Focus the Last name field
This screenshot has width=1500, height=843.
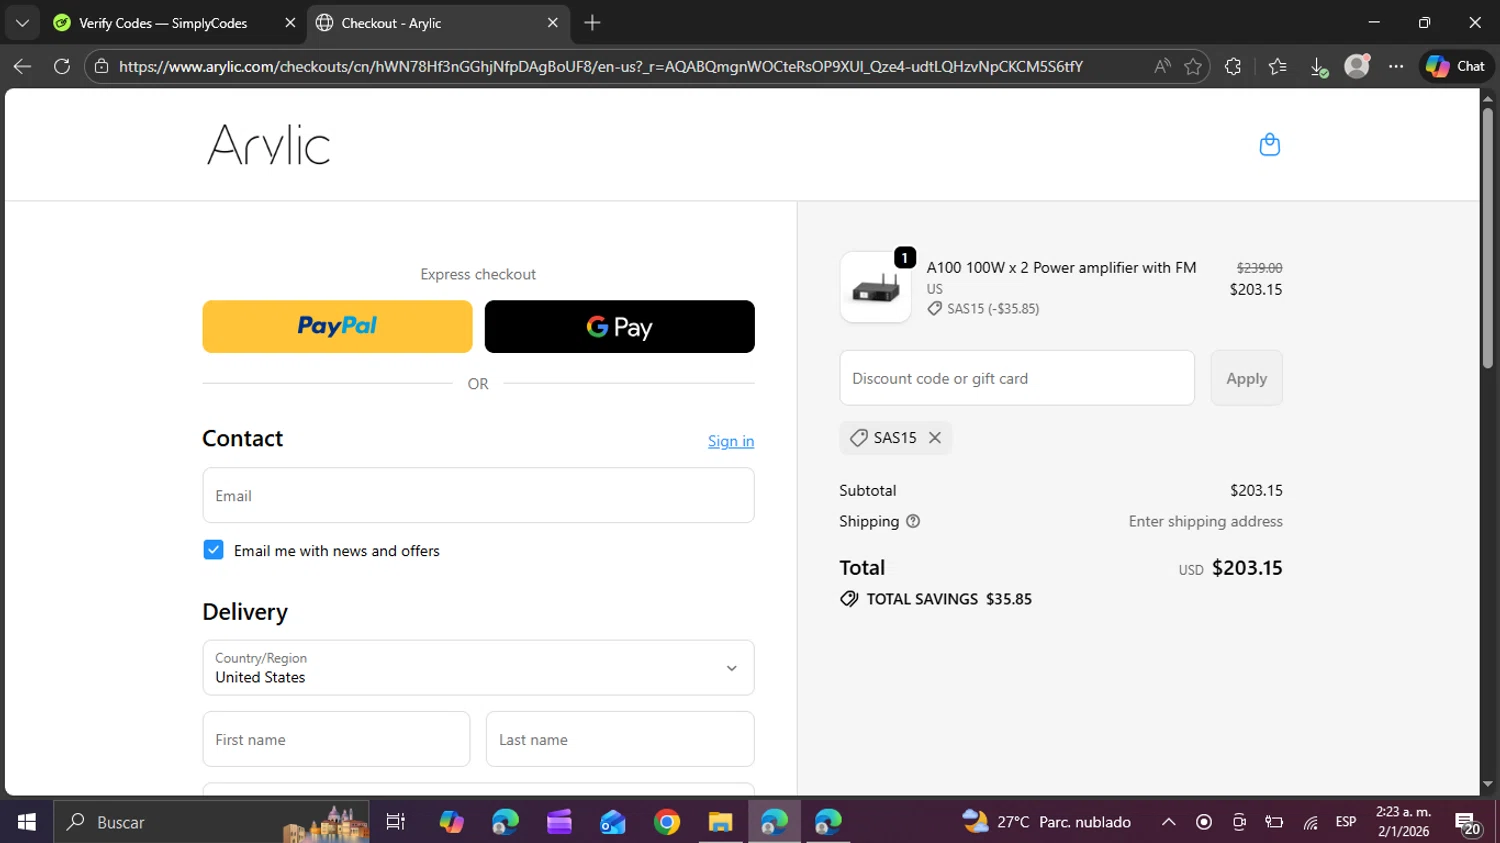(x=620, y=739)
